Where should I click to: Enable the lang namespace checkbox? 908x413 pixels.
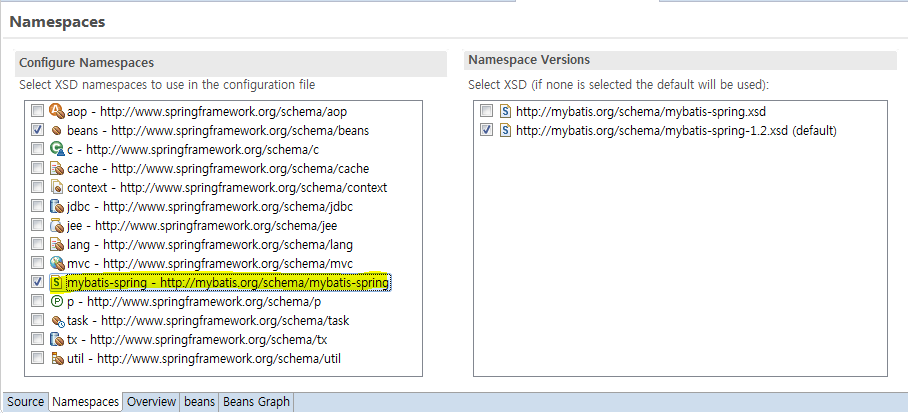(37, 244)
